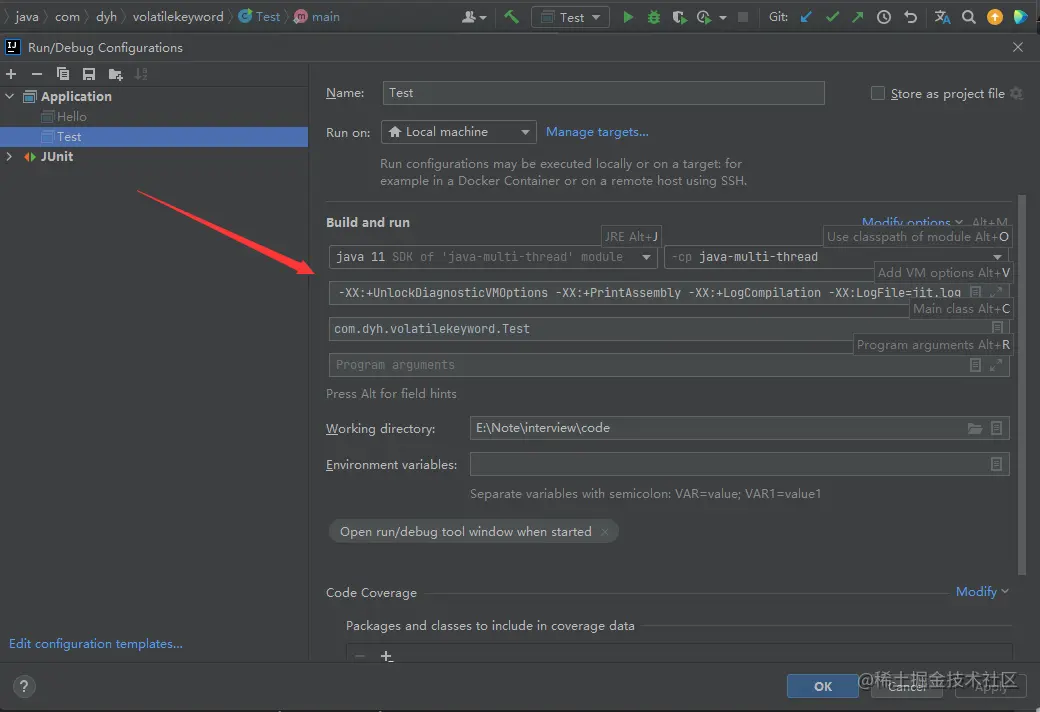Click the dyh breadcrumb item
1040x712 pixels.
pos(106,17)
